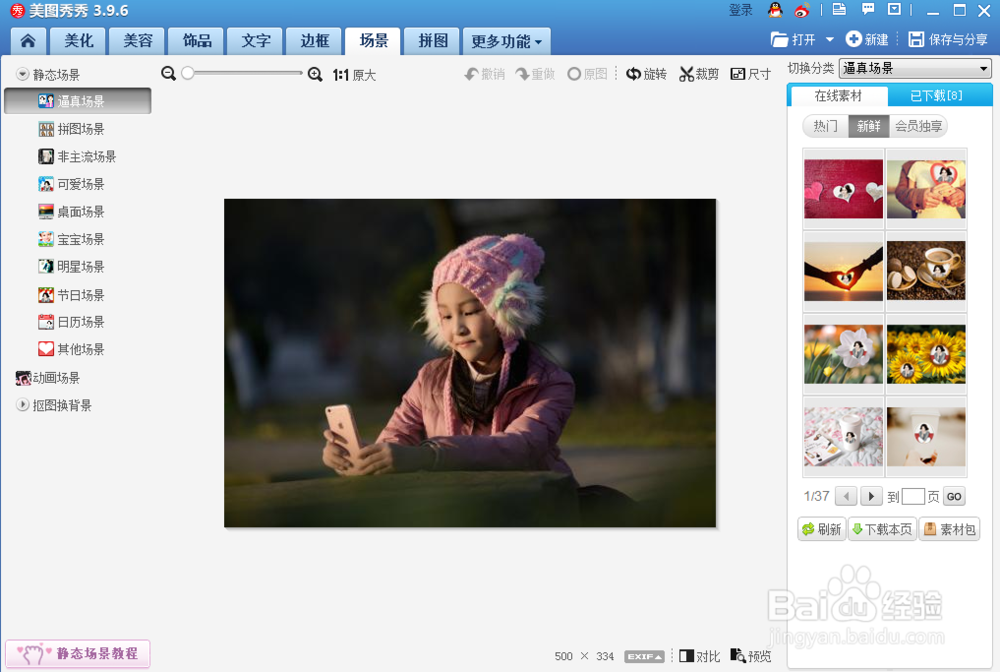The width and height of the screenshot is (1000, 672).
Task: Click the Weibo icon
Action: pos(802,10)
